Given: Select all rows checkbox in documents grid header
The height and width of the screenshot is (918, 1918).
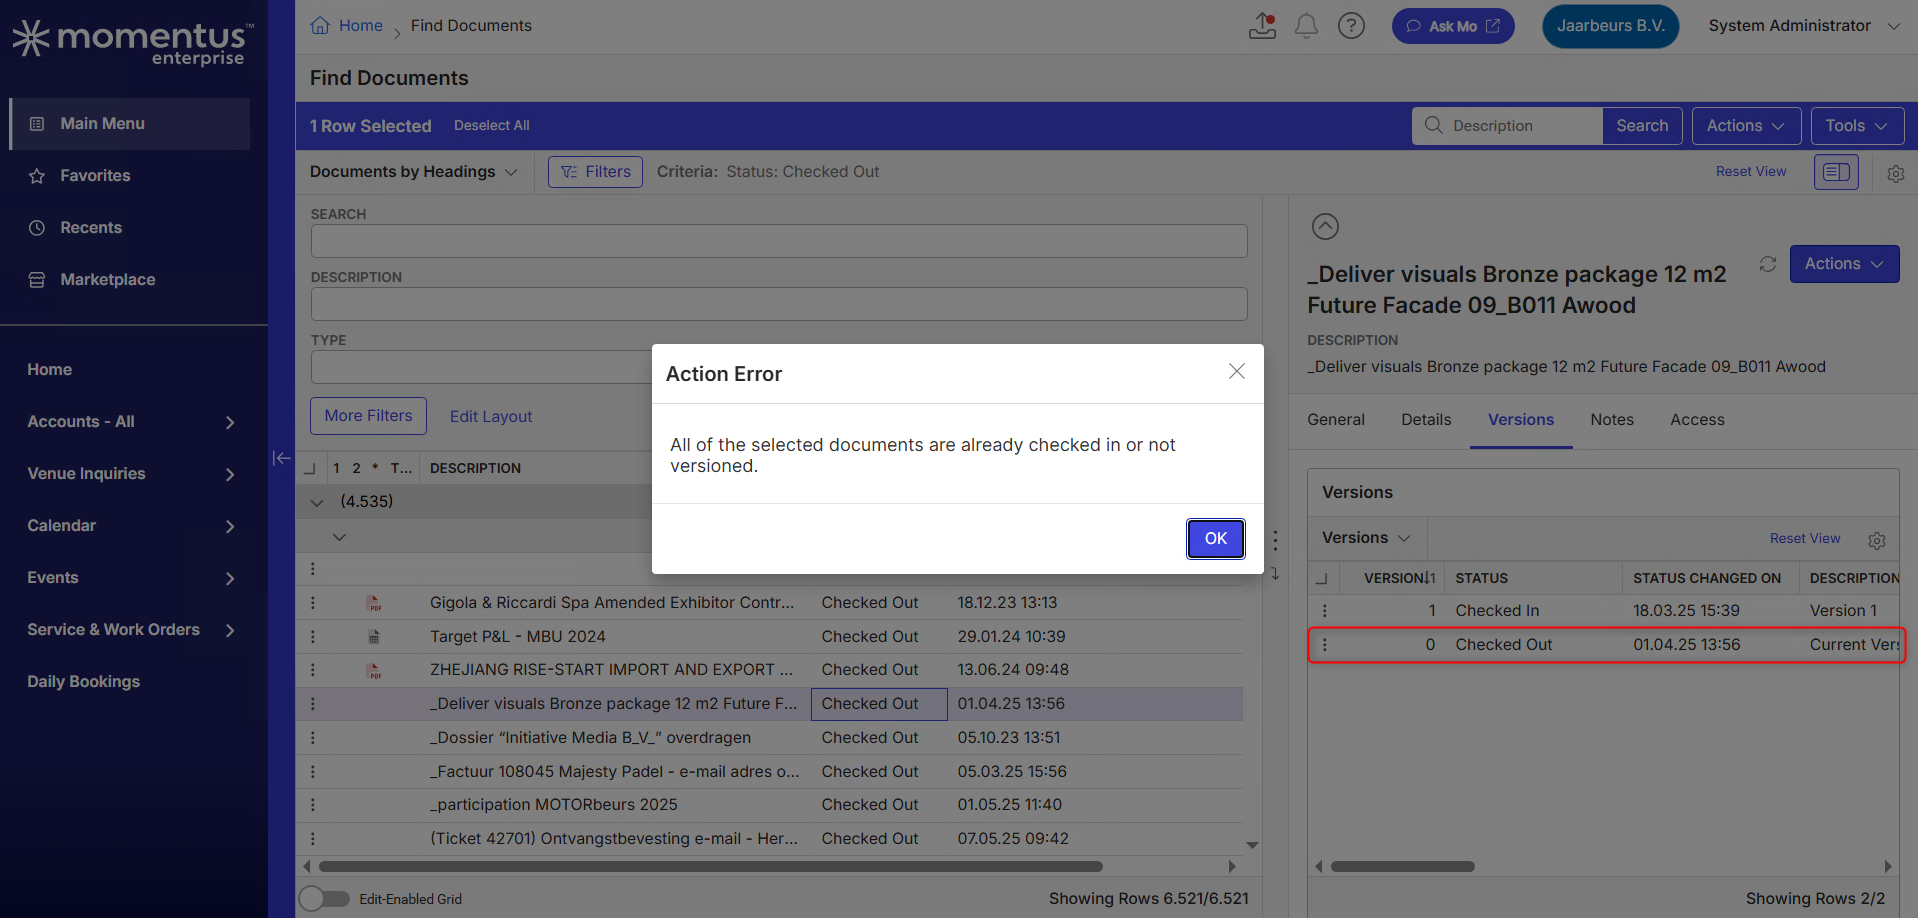Looking at the screenshot, I should tap(310, 468).
